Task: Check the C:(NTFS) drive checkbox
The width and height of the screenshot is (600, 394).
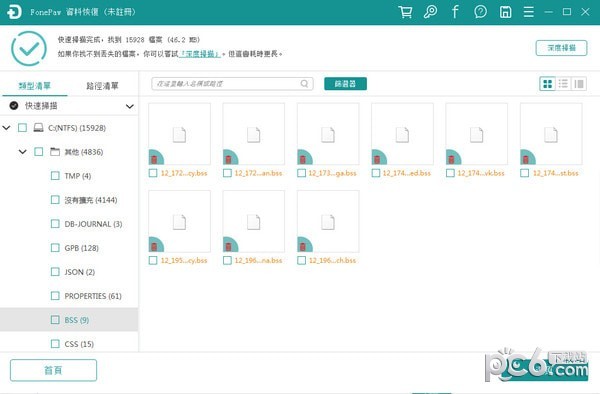Action: (x=23, y=128)
